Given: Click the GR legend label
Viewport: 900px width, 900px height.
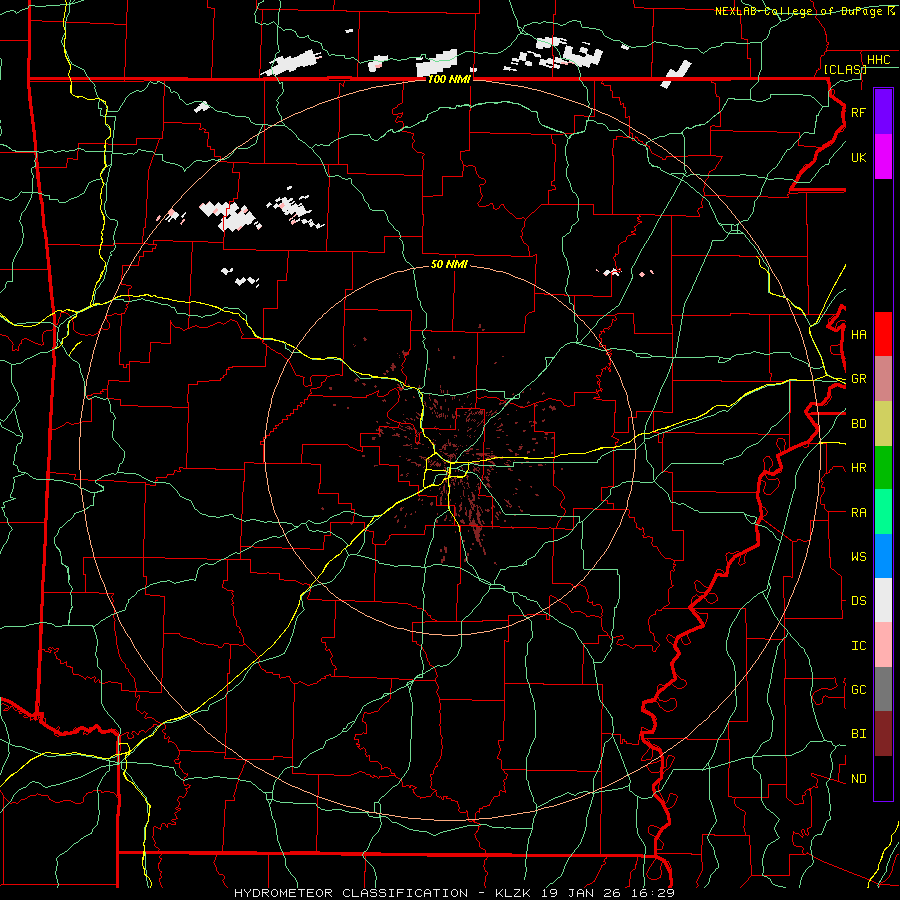Looking at the screenshot, I should 859,379.
